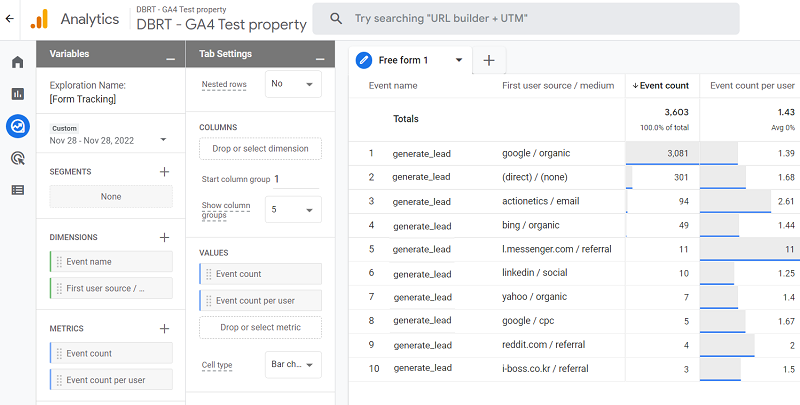The width and height of the screenshot is (800, 405).
Task: Open the Reports bar chart icon
Action: 17,94
